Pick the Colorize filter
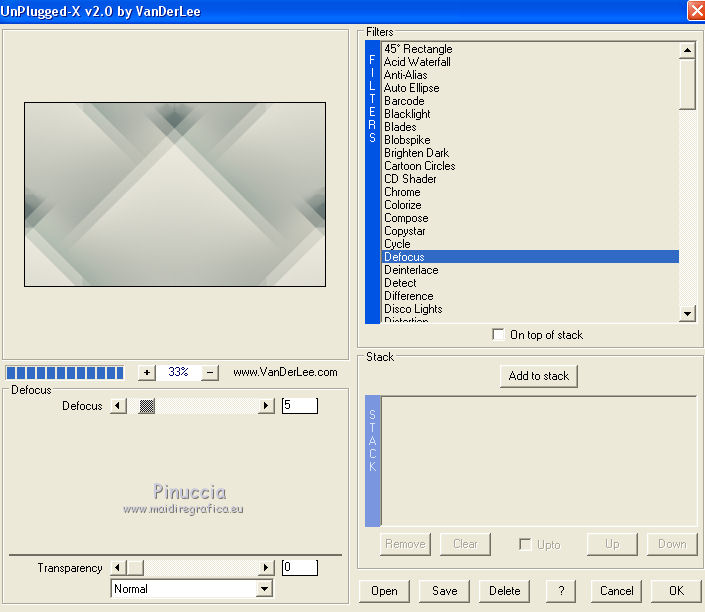Screen dimensions: 705x612 (530, 205)
